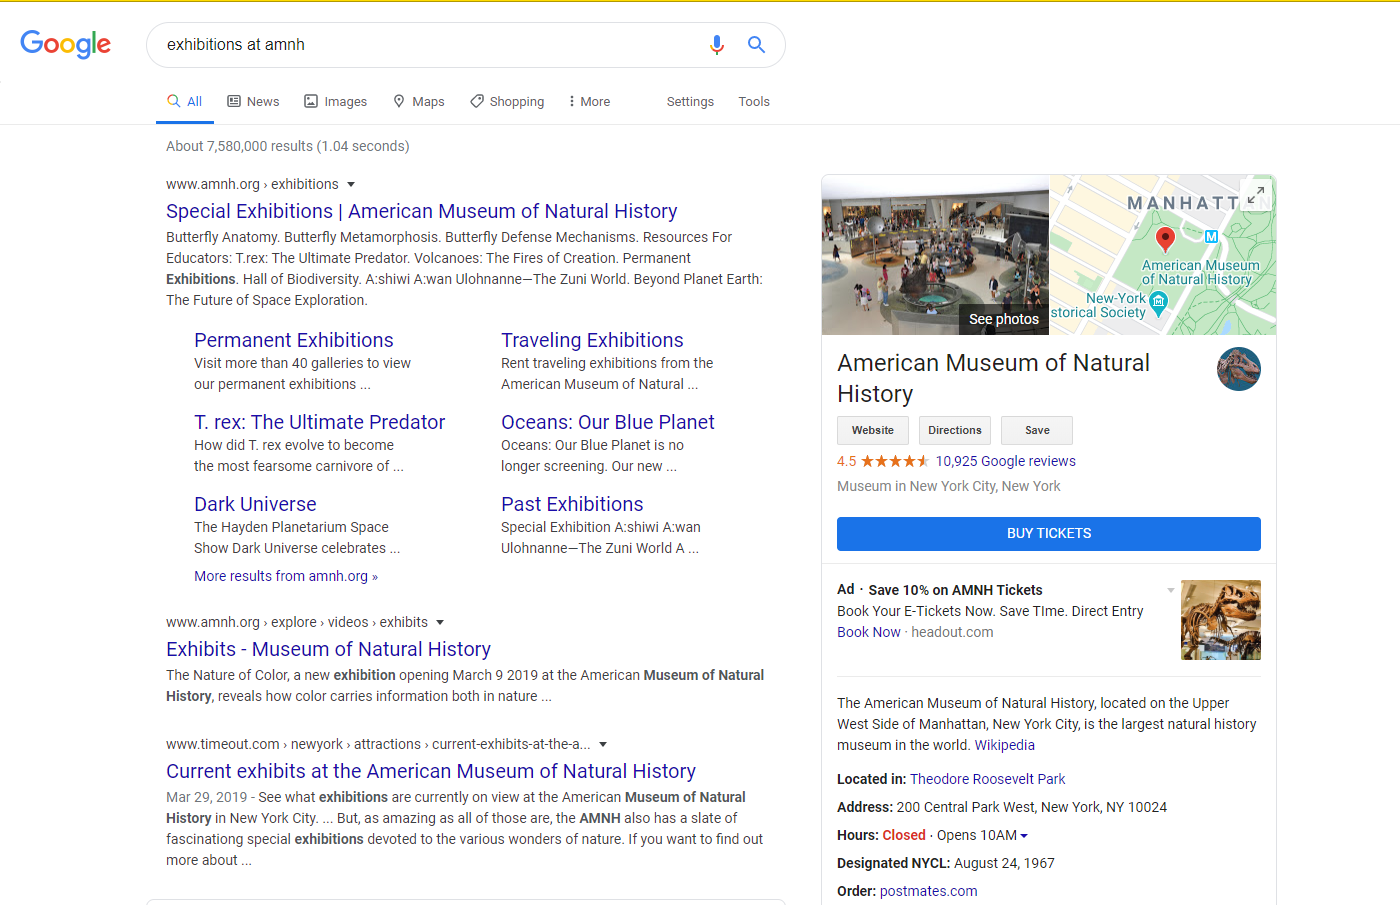Open Exhibits - Museum of Natural History result

[x=328, y=649]
